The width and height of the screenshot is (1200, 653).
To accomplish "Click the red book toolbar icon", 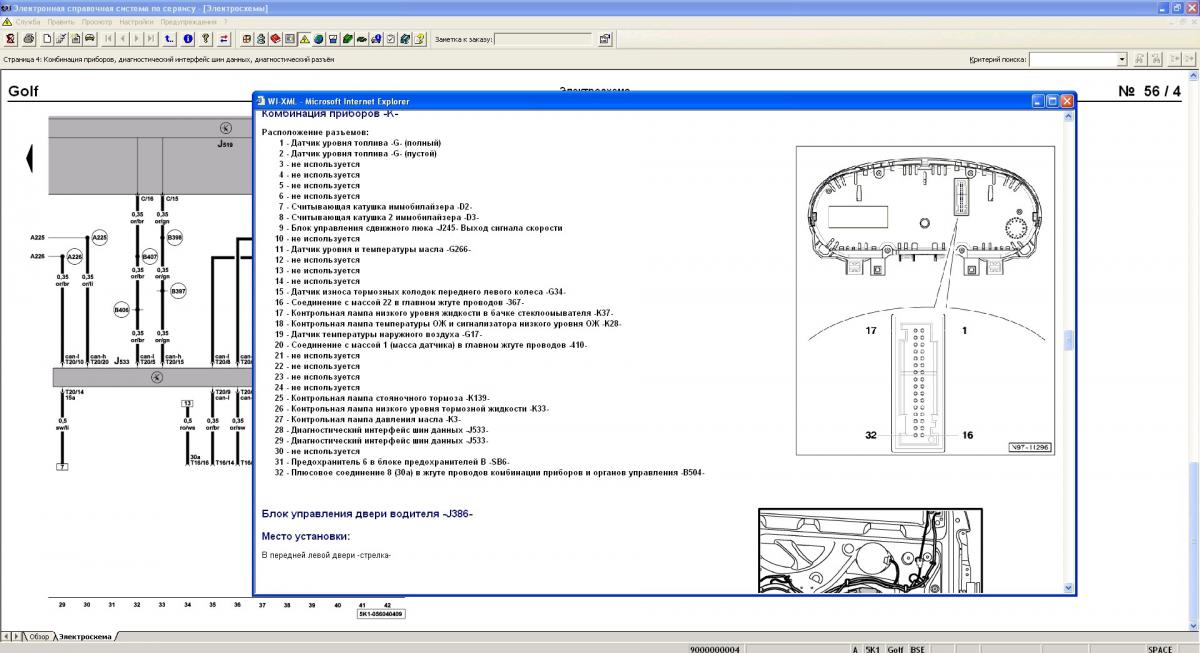I will tap(275, 40).
